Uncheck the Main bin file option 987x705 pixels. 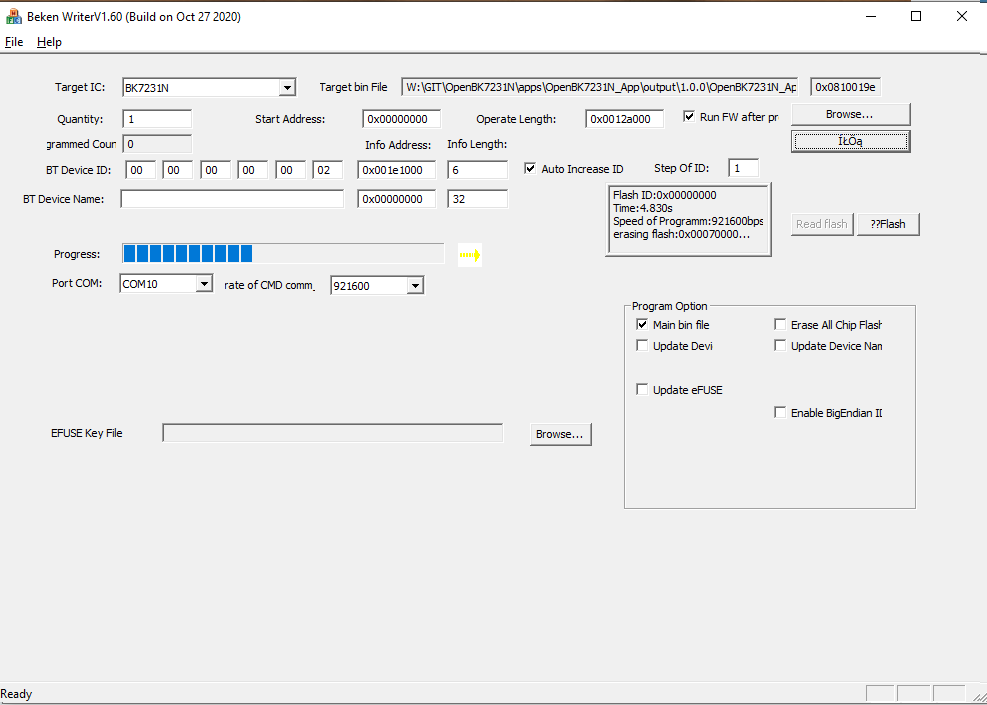point(642,325)
